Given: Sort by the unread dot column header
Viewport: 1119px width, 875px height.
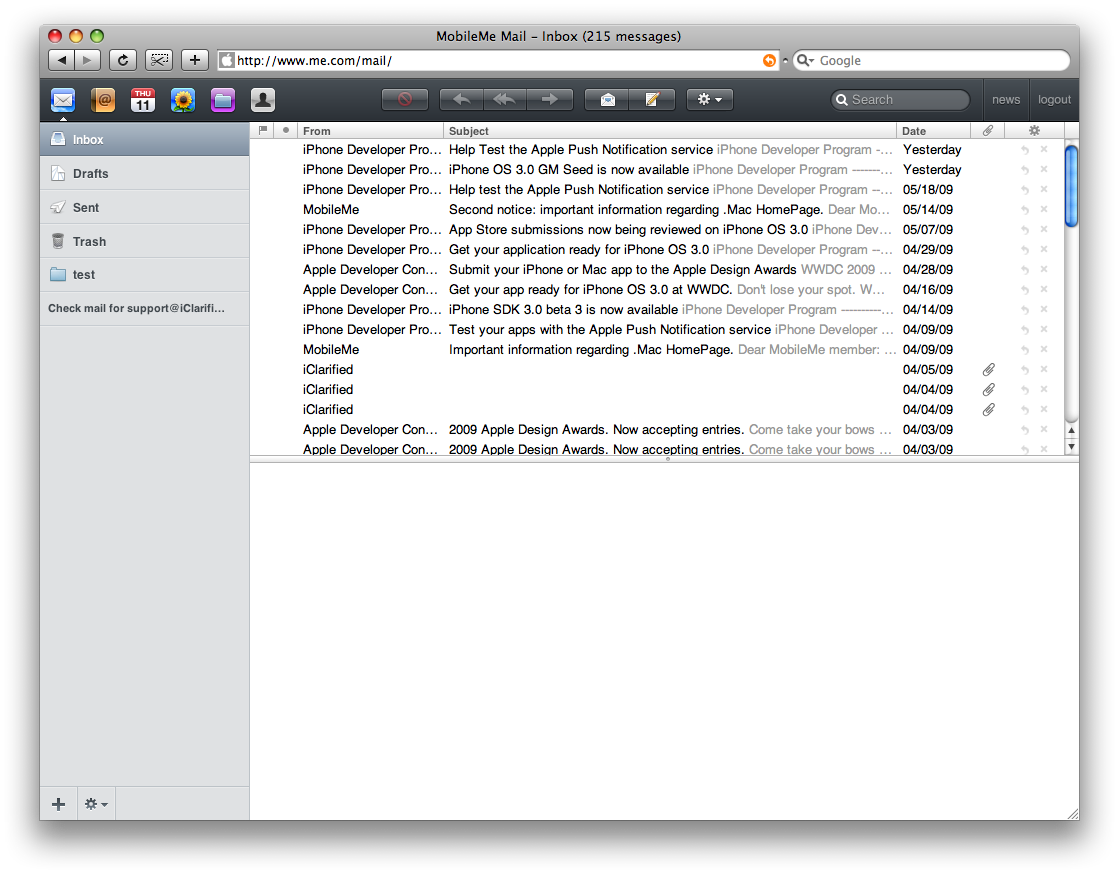Looking at the screenshot, I should (x=285, y=130).
